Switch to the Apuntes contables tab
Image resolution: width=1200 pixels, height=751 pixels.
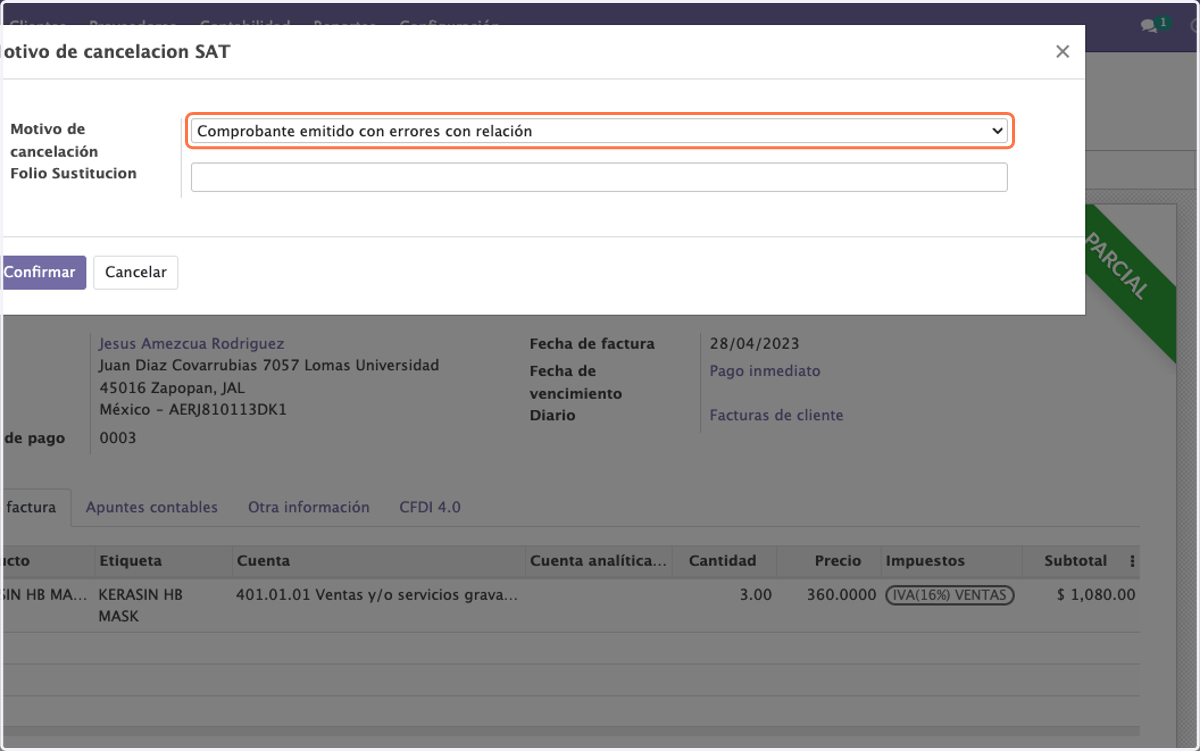coord(152,507)
